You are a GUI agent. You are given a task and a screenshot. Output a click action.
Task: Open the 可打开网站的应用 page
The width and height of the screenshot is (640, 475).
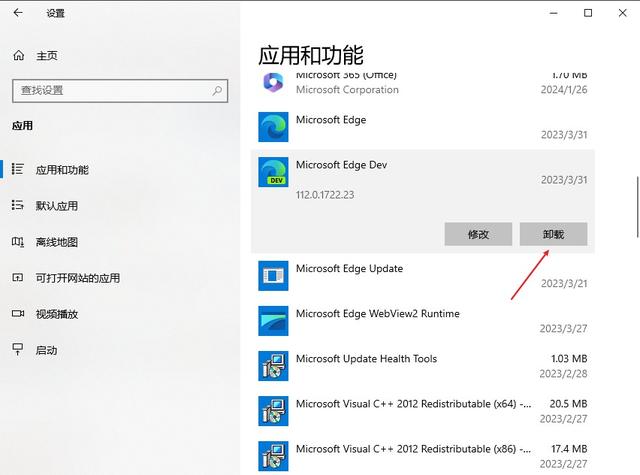pyautogui.click(x=78, y=278)
